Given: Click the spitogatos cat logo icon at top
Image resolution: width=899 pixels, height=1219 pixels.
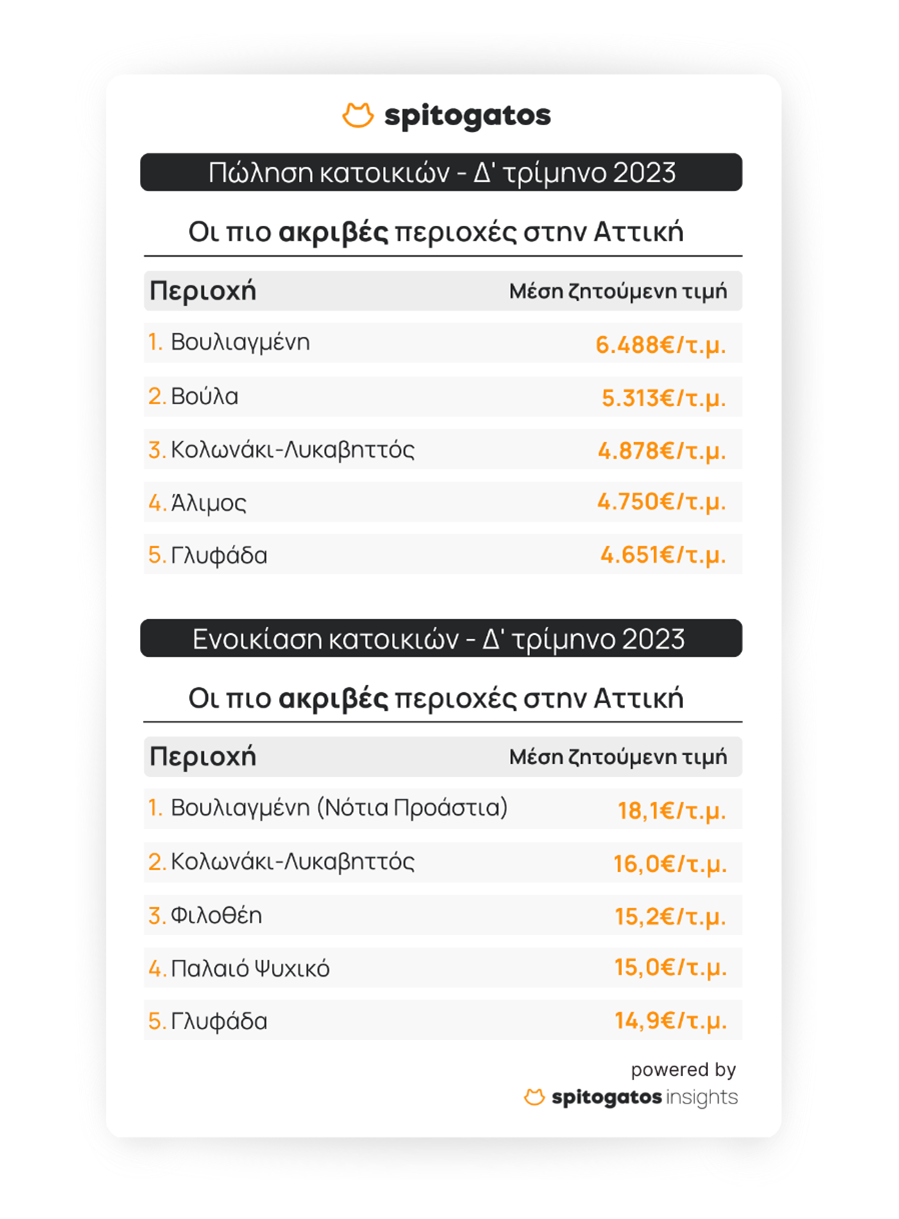Looking at the screenshot, I should point(357,116).
